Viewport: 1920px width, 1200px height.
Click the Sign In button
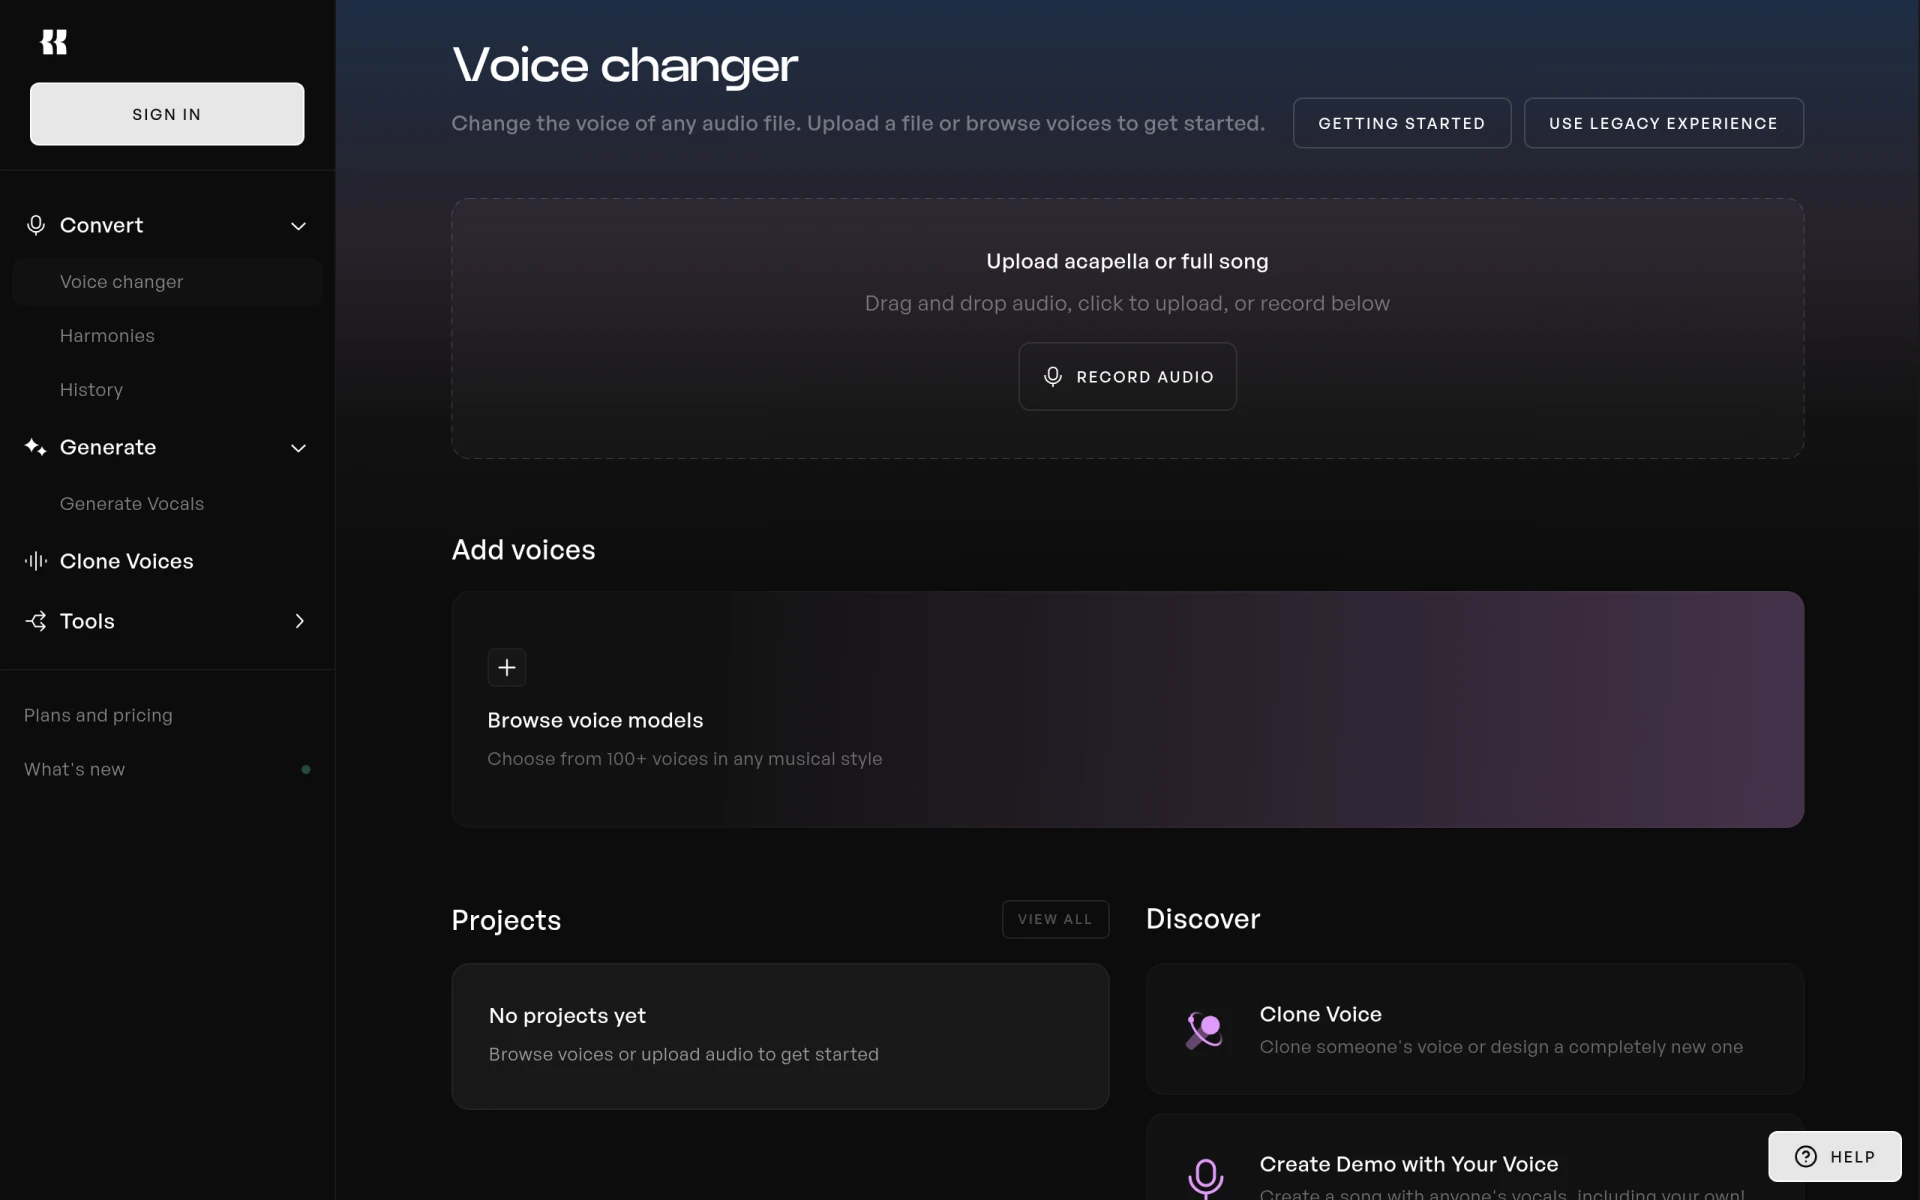tap(167, 114)
